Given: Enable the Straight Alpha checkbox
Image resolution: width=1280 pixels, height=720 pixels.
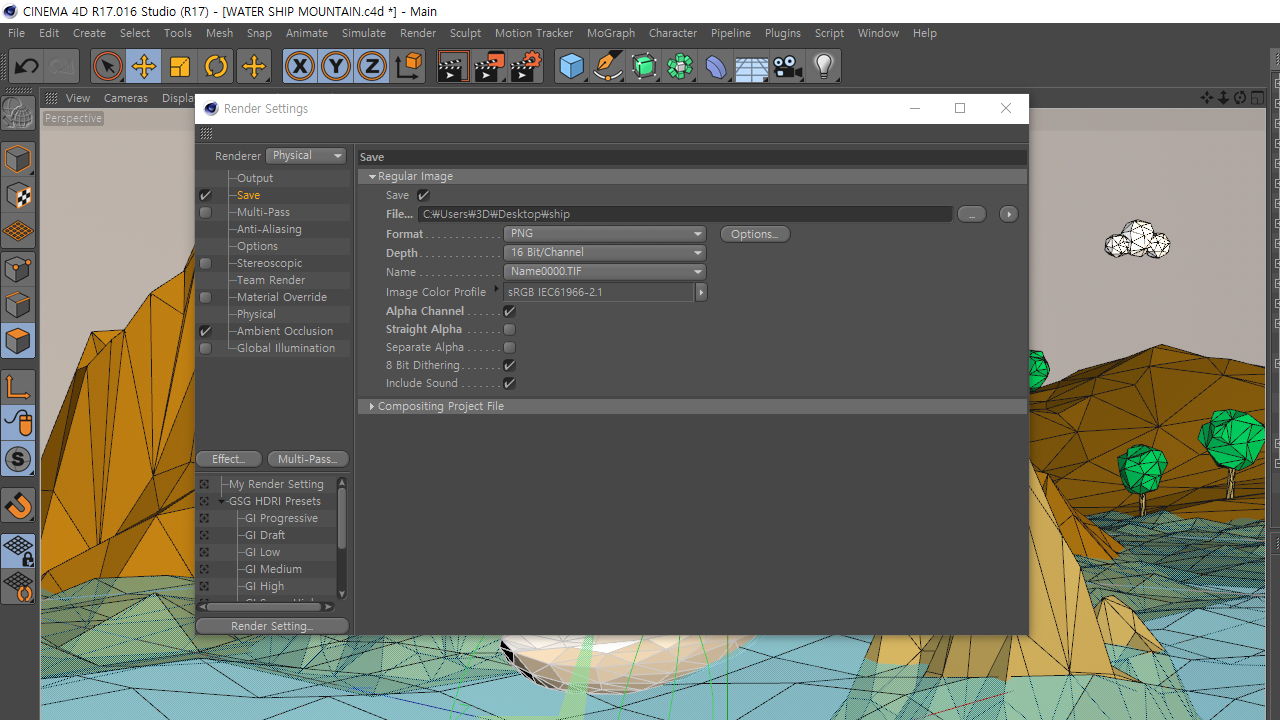Looking at the screenshot, I should click(x=509, y=329).
